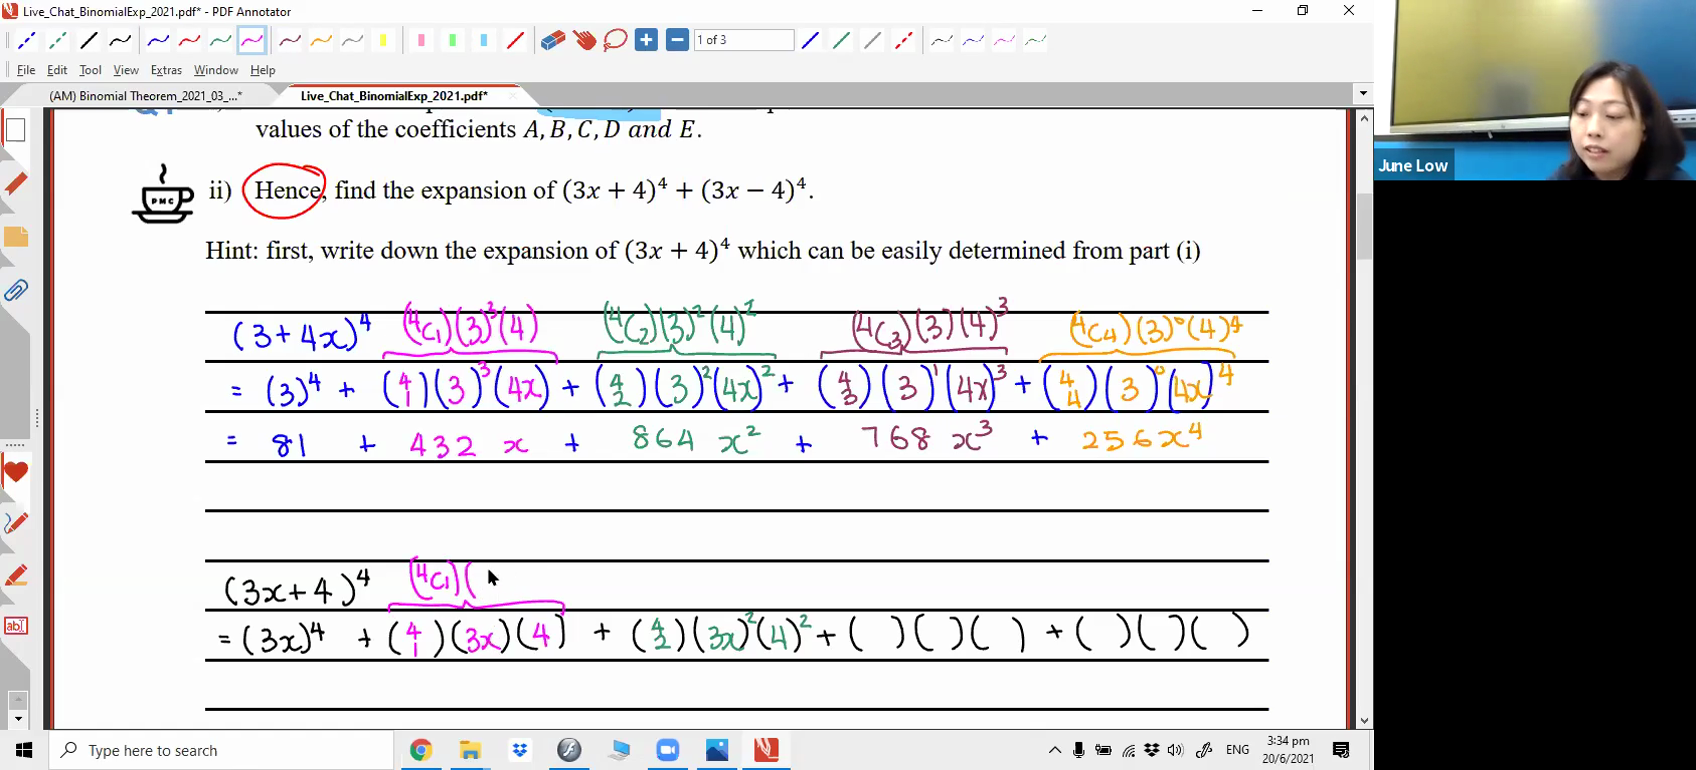Select the blue dashed pen tool
This screenshot has height=770, width=1696.
[27, 41]
